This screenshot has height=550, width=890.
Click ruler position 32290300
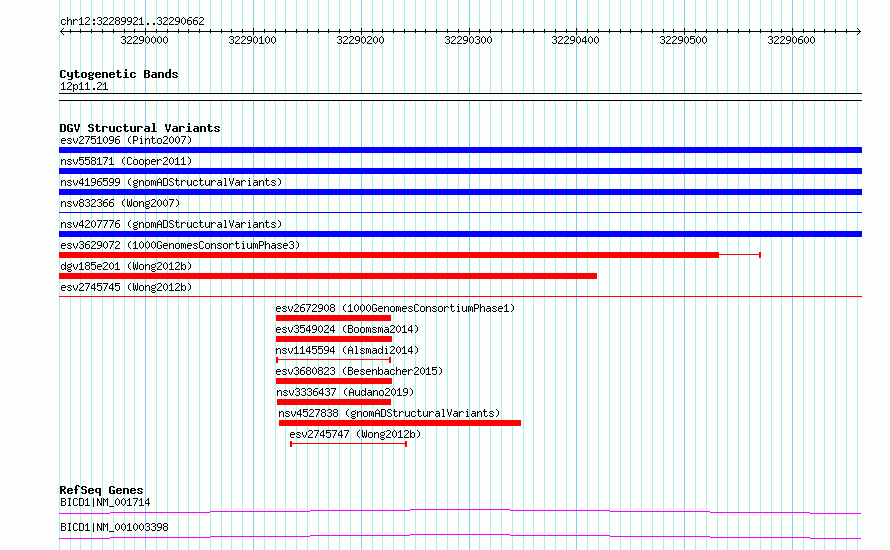pos(468,40)
